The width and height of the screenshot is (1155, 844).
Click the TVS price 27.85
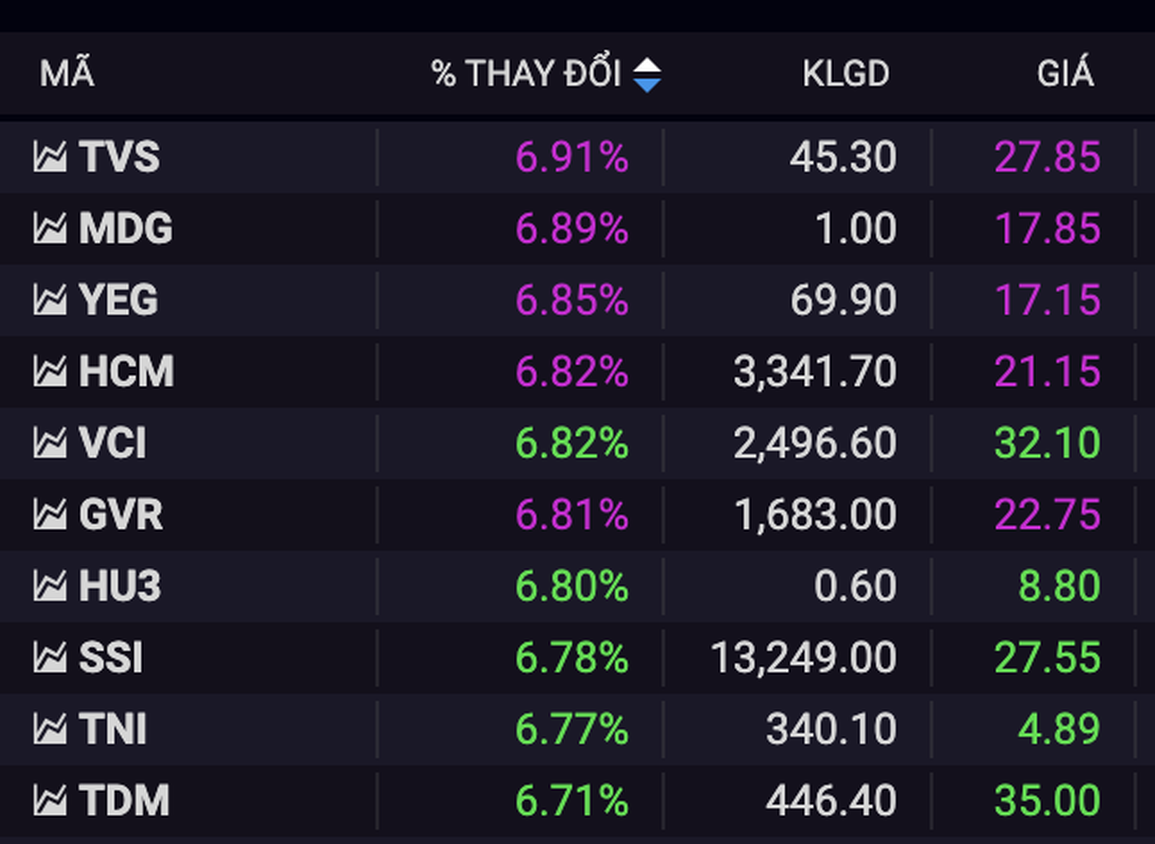click(1047, 157)
